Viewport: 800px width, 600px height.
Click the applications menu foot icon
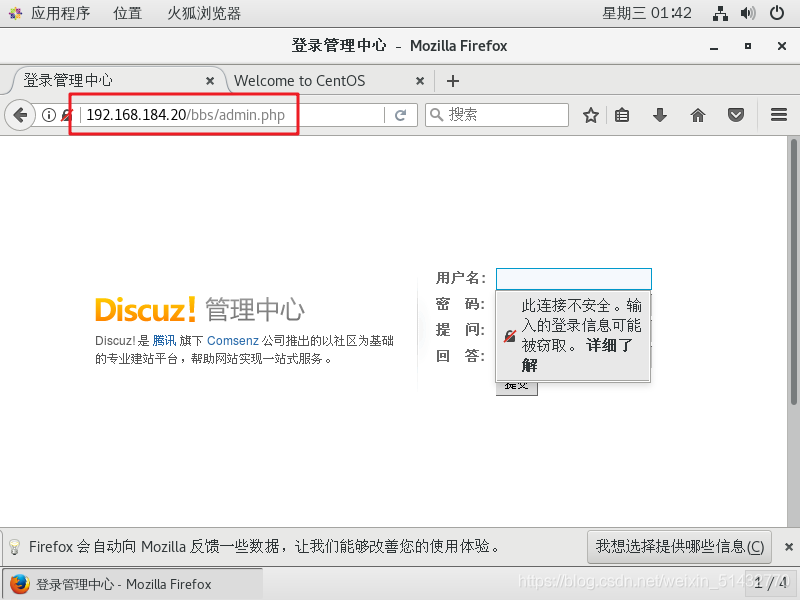15,13
